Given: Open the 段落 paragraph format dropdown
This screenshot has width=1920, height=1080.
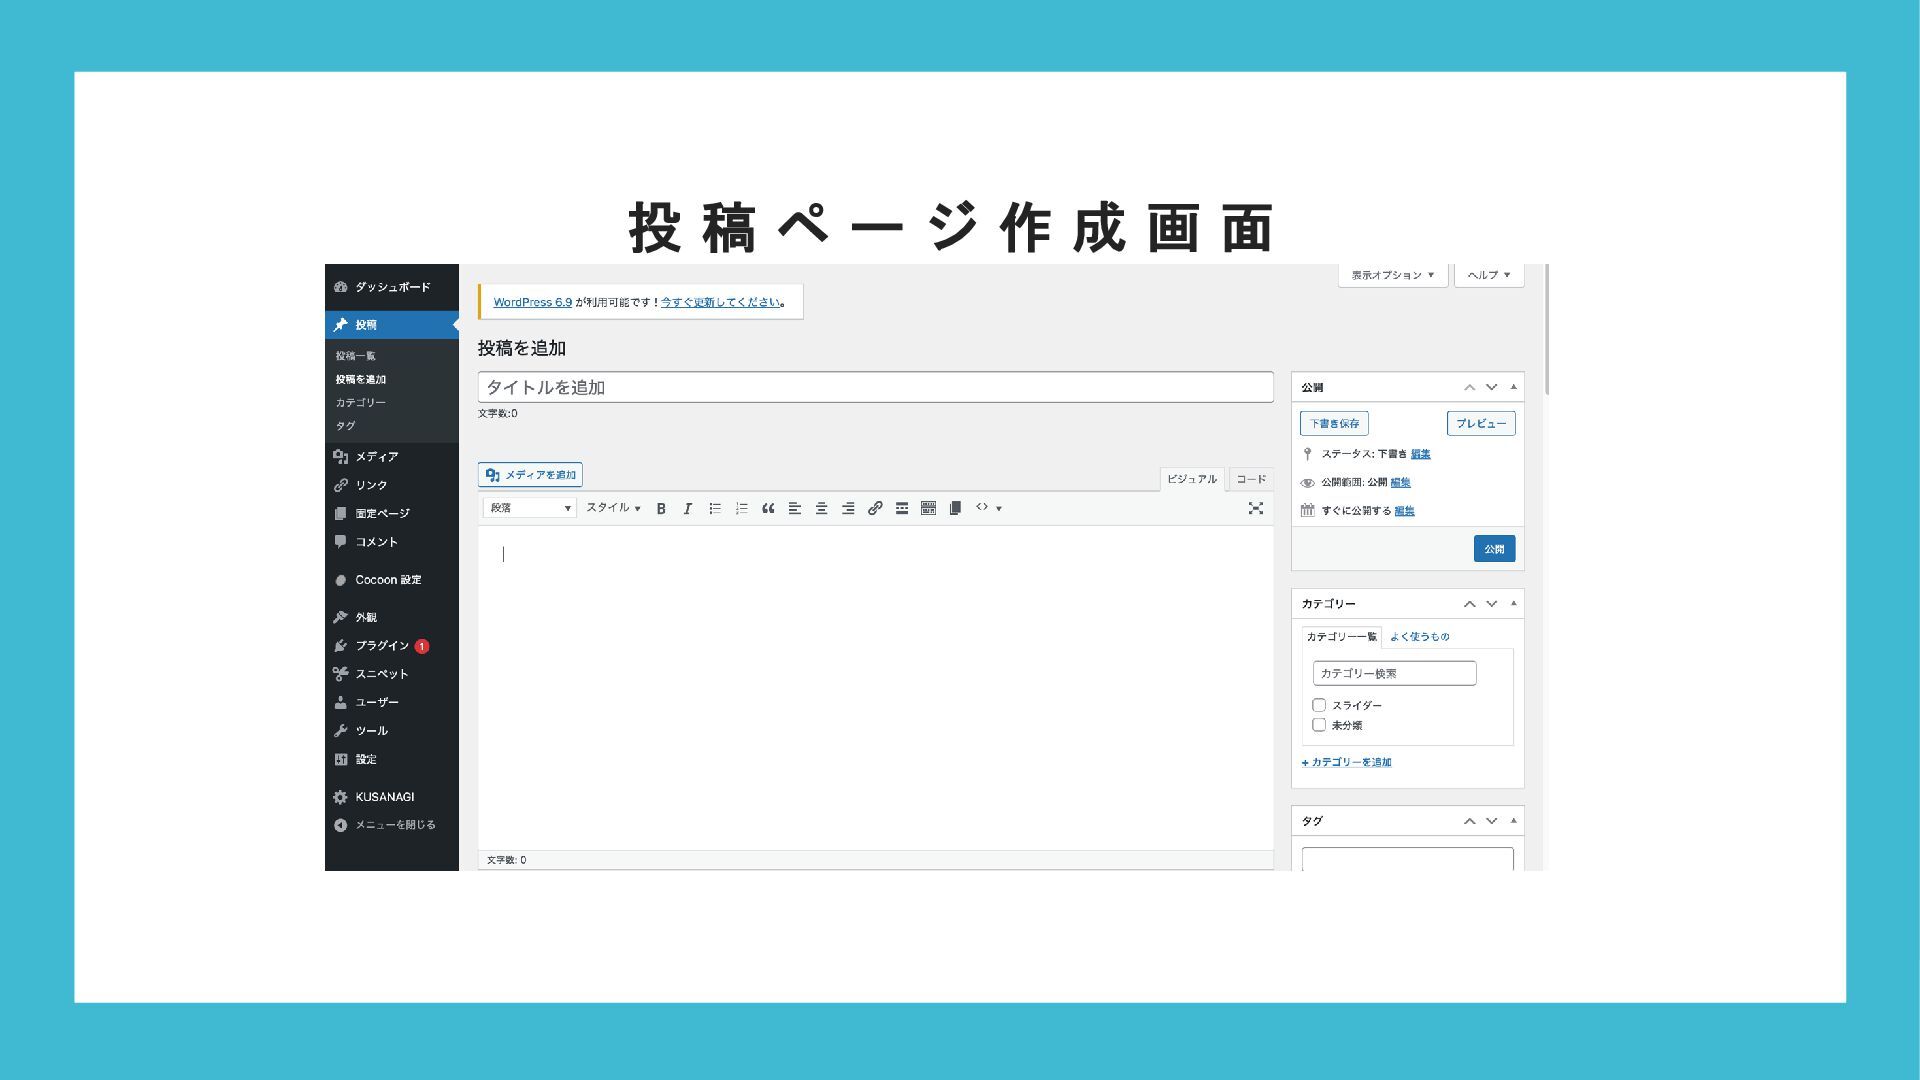Looking at the screenshot, I should (529, 508).
